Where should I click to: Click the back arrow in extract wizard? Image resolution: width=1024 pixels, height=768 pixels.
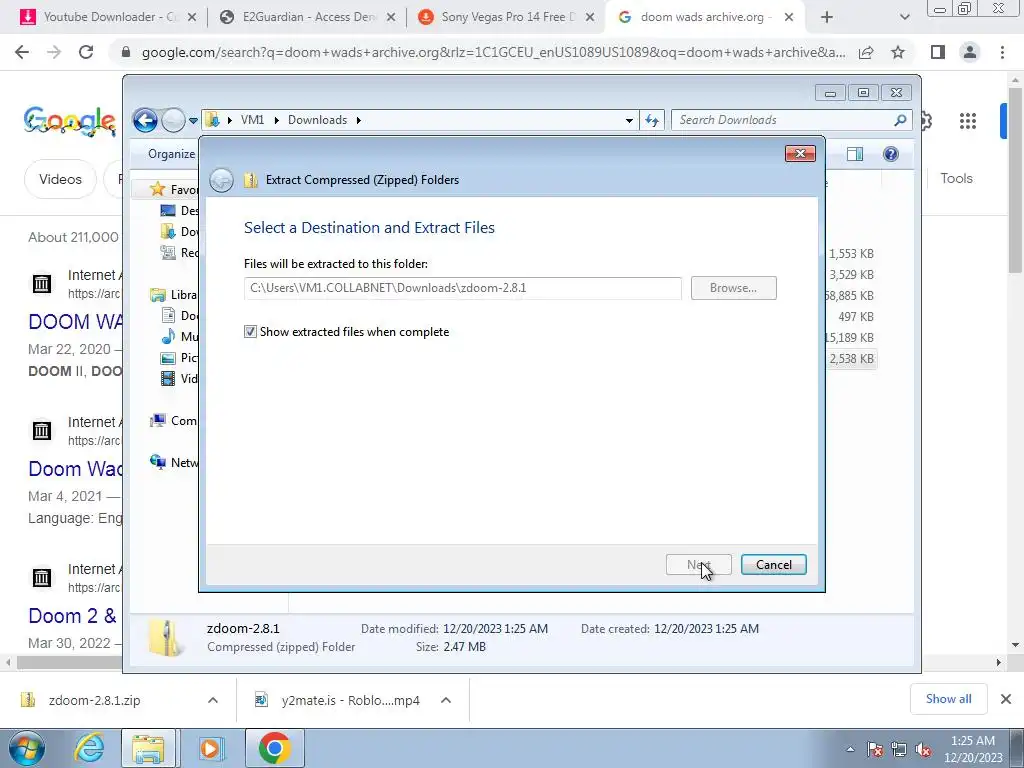point(221,180)
